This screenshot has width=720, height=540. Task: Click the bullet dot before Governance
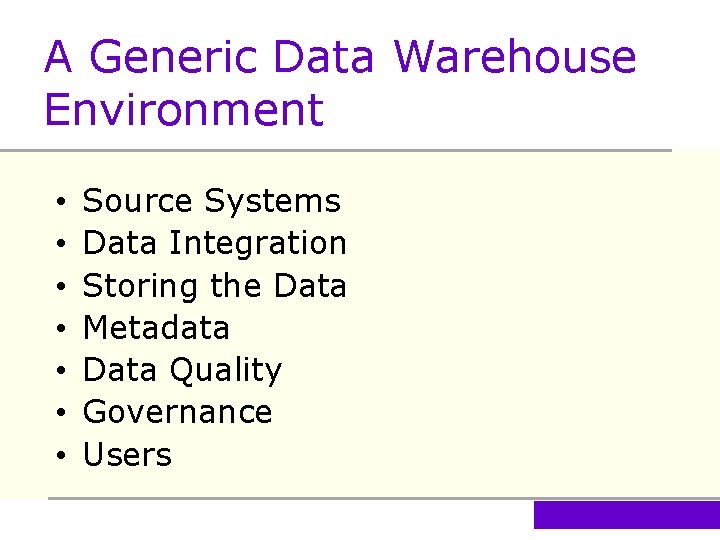pyautogui.click(x=61, y=414)
